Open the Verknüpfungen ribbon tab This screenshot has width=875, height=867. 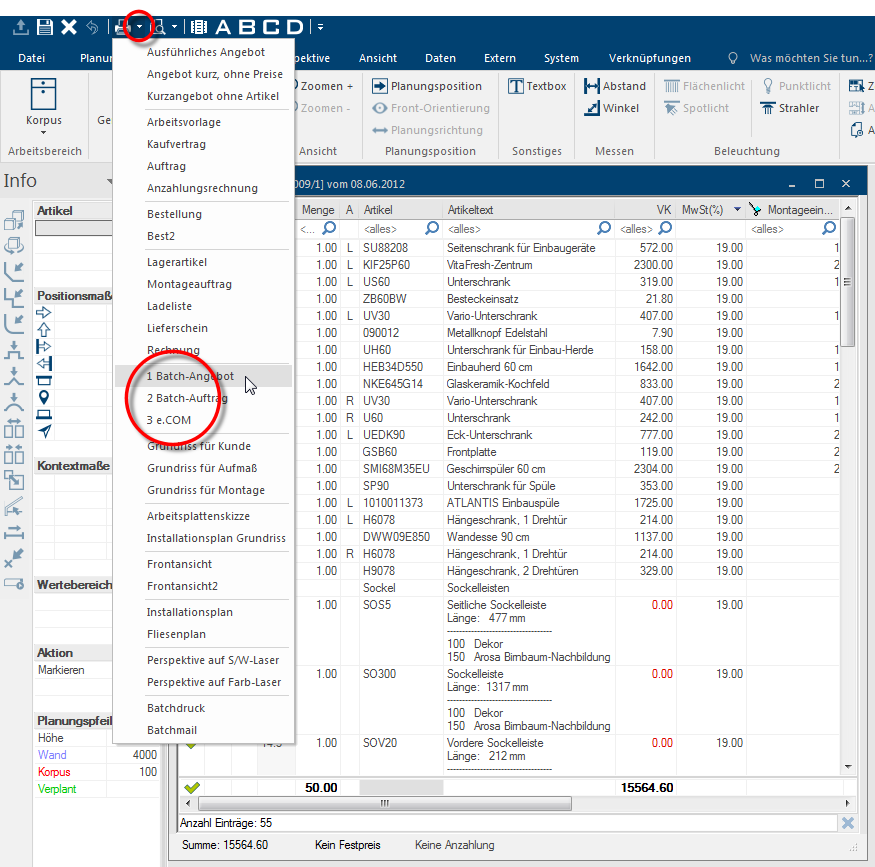click(x=649, y=58)
